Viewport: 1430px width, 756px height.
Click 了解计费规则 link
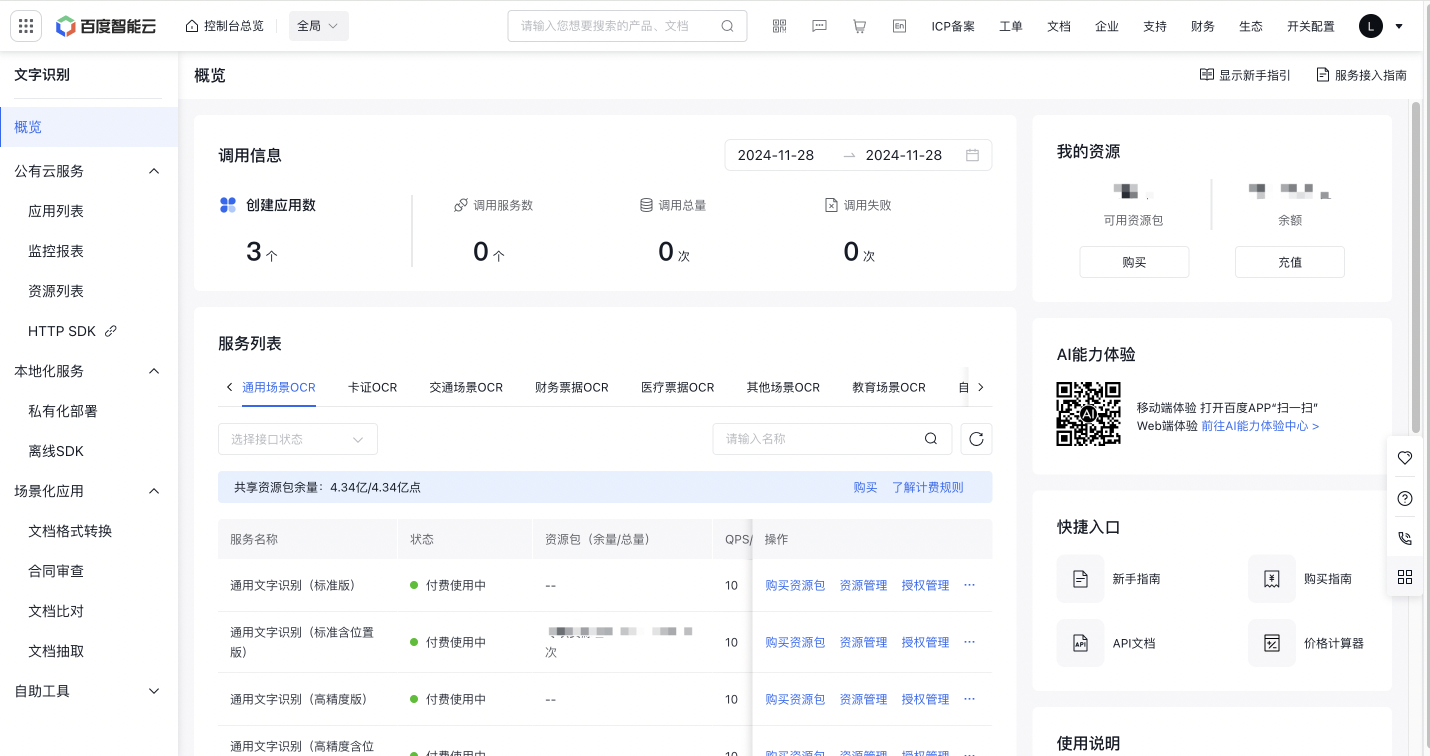(x=928, y=487)
